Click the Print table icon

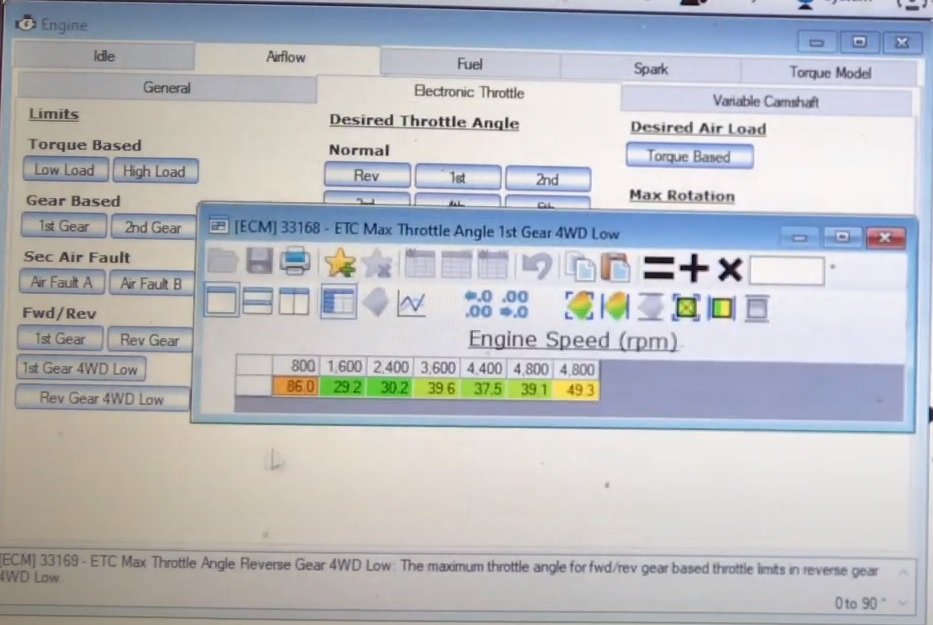(x=295, y=261)
